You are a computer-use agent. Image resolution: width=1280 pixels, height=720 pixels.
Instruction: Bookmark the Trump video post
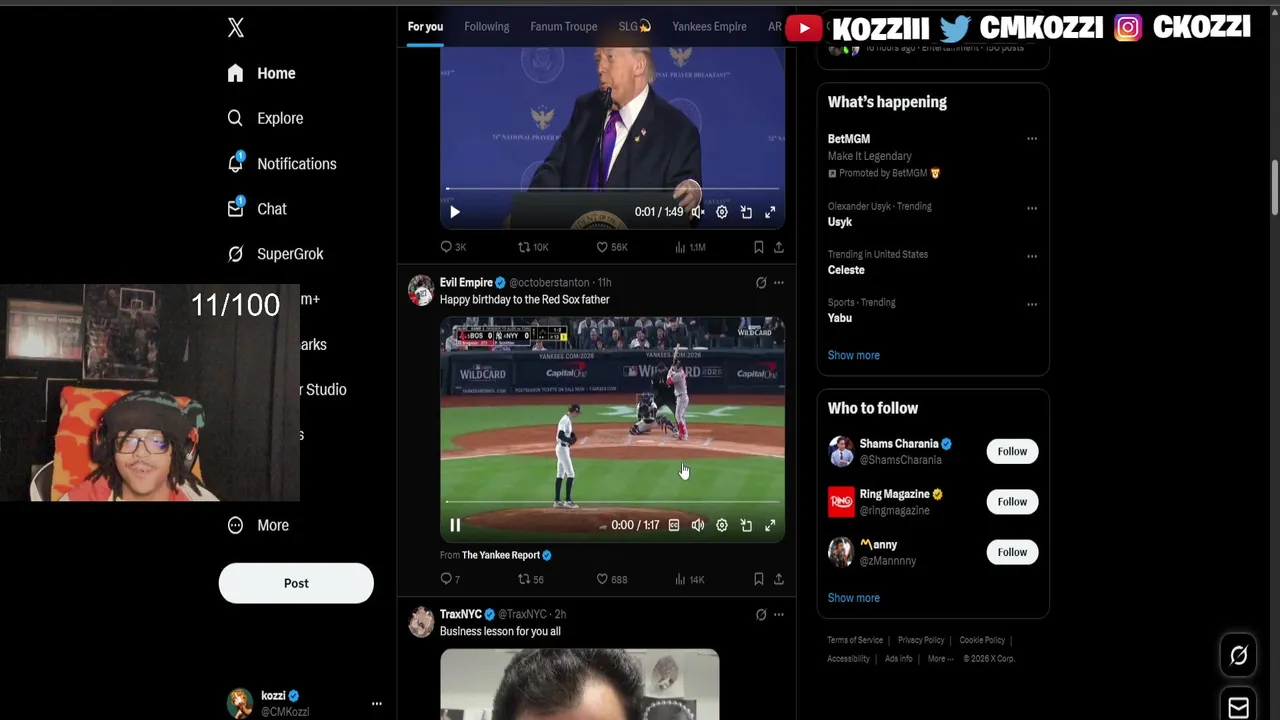pyautogui.click(x=758, y=247)
